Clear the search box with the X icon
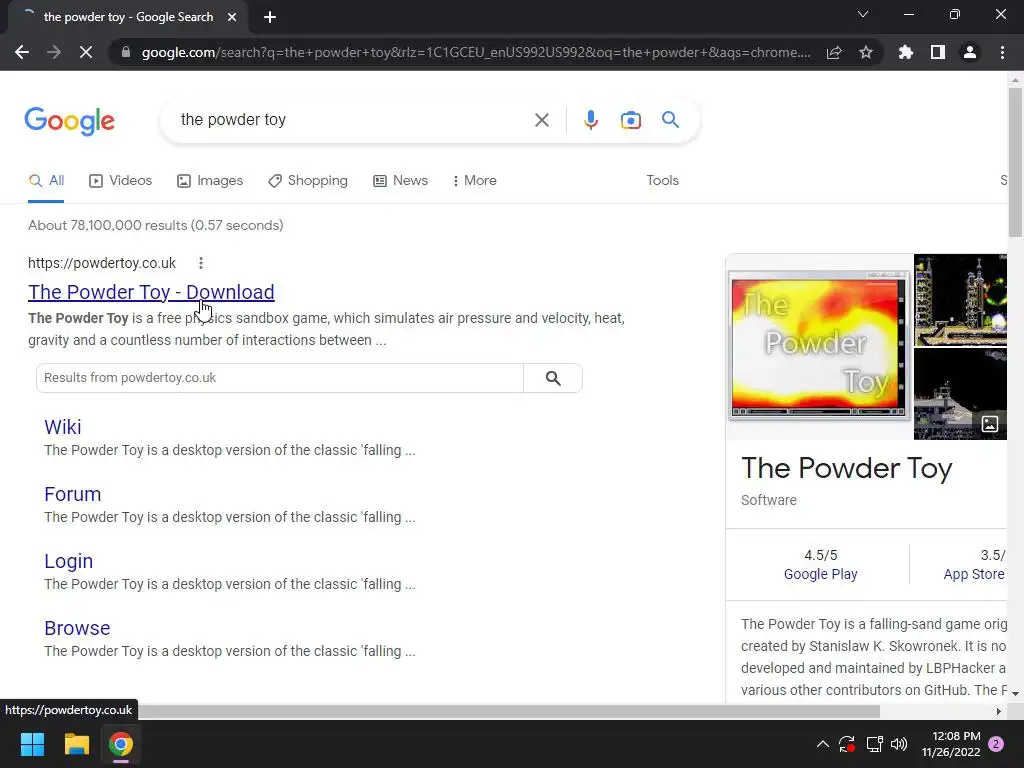Viewport: 1024px width, 768px height. [x=541, y=120]
